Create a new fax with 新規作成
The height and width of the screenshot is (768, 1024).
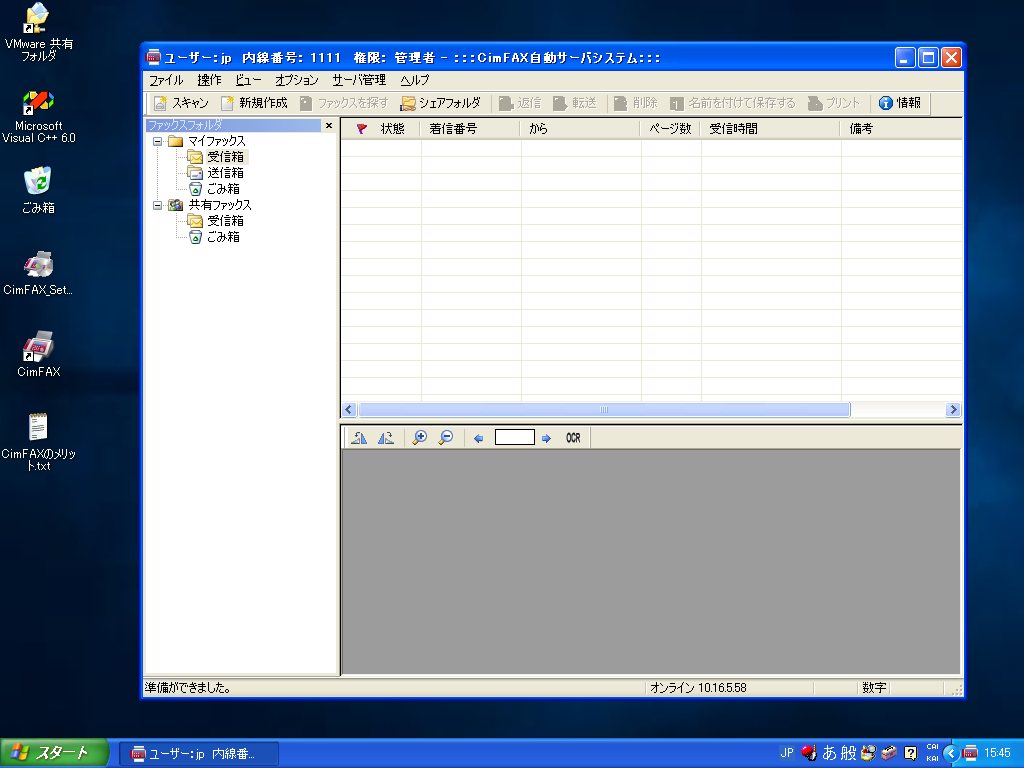pyautogui.click(x=254, y=103)
